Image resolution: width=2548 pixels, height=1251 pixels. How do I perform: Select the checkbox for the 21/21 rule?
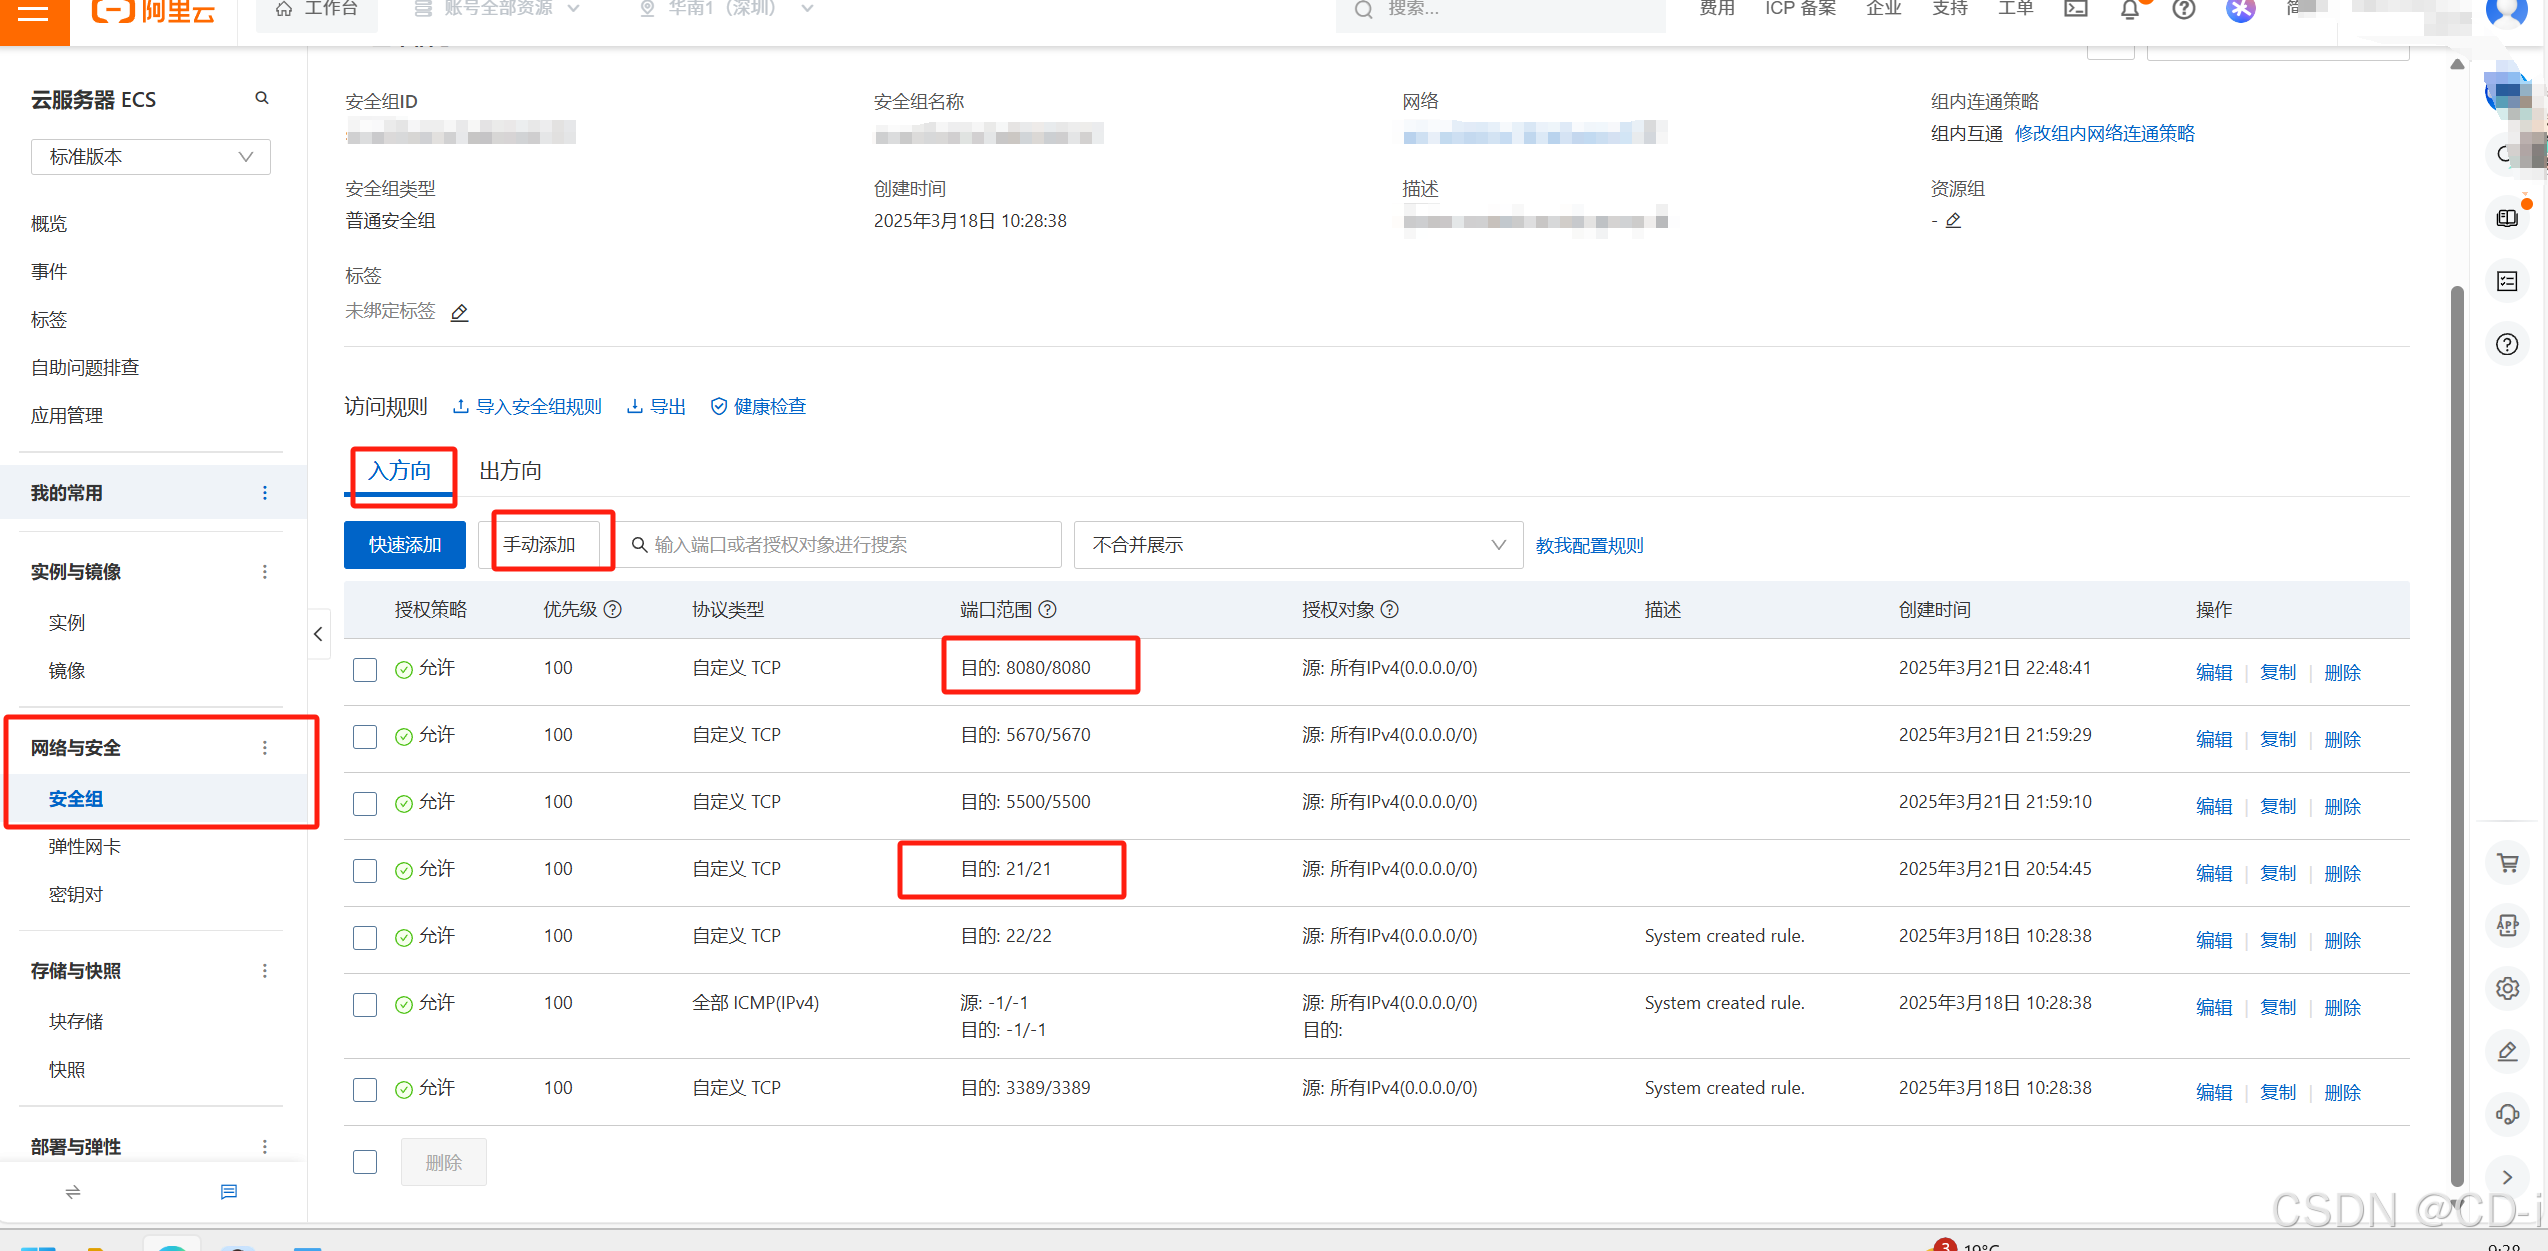pos(365,870)
